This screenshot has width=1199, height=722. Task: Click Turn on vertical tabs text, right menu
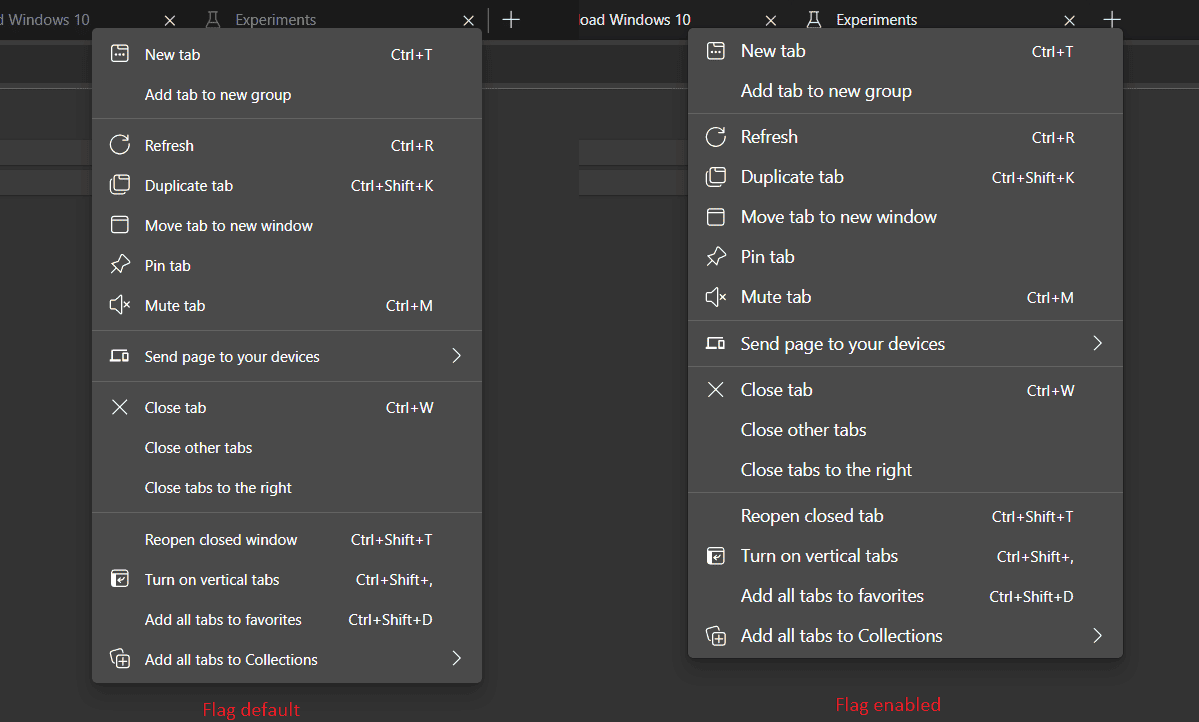point(819,556)
